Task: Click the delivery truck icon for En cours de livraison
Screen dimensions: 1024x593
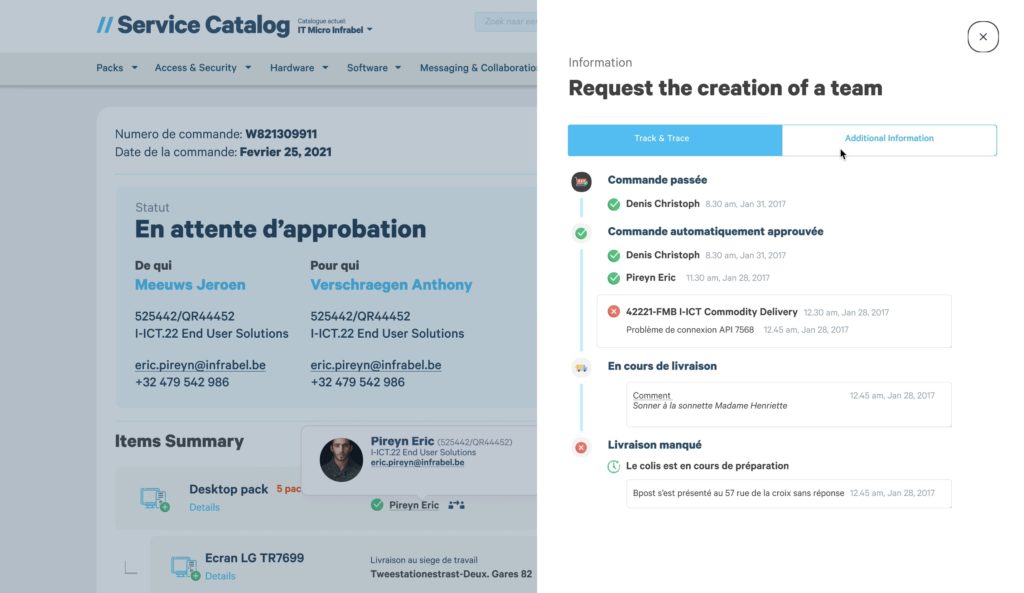Action: click(581, 368)
